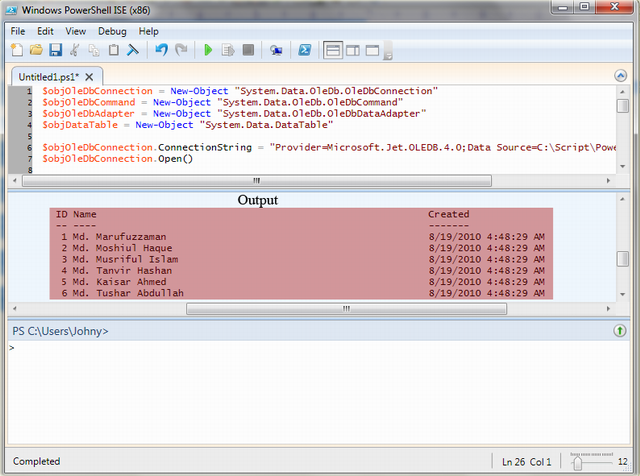Click output pane scroll right arrow
640x476 pixels.
click(608, 309)
